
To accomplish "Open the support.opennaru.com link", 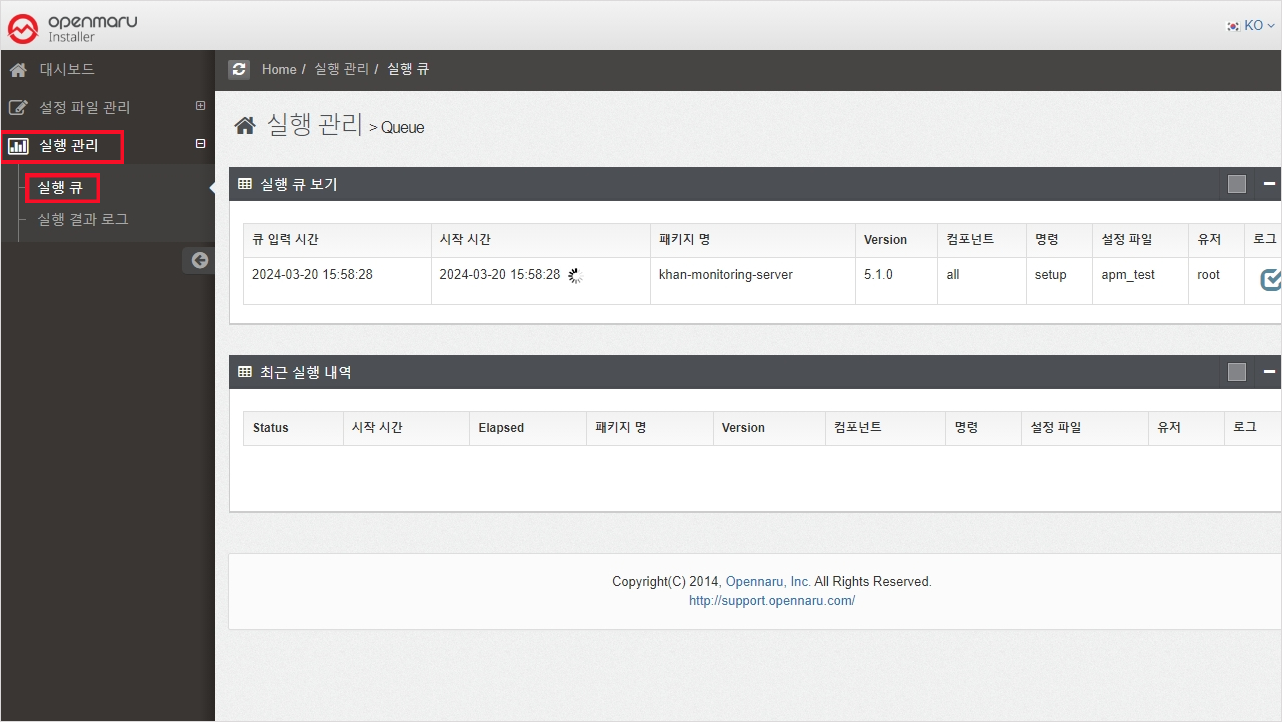I will [771, 601].
